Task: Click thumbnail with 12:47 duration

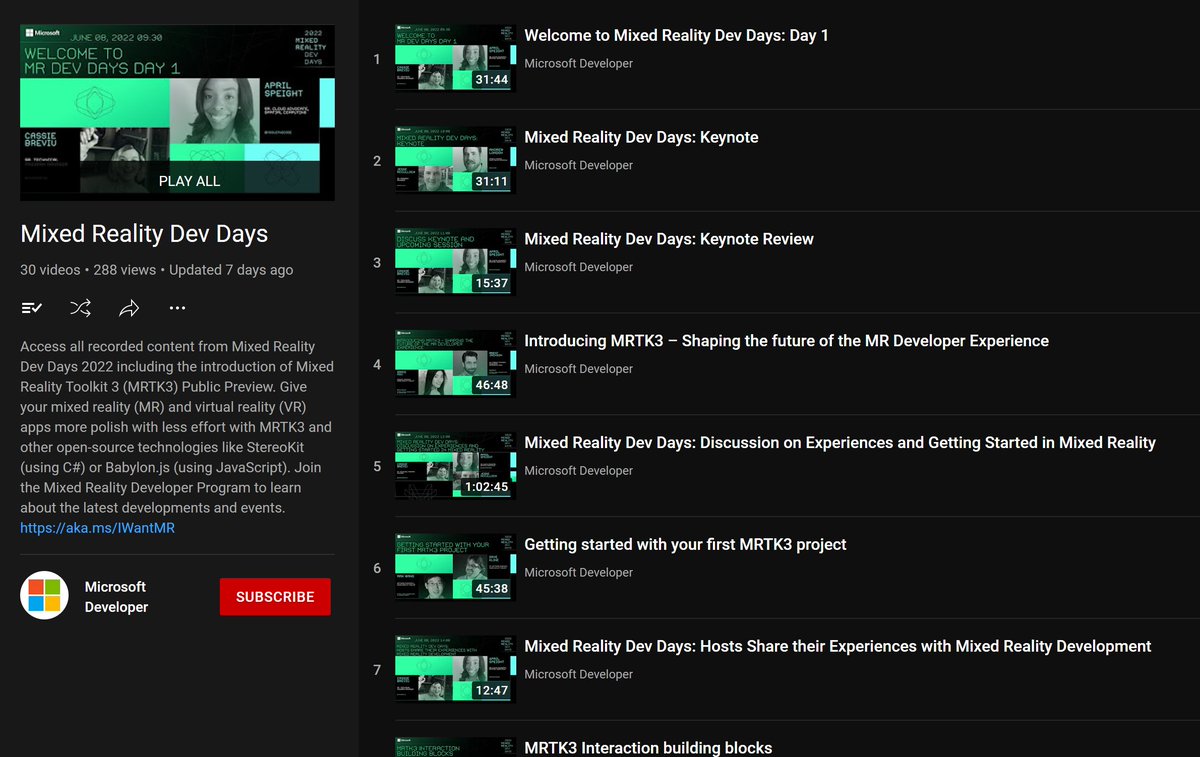Action: 455,670
